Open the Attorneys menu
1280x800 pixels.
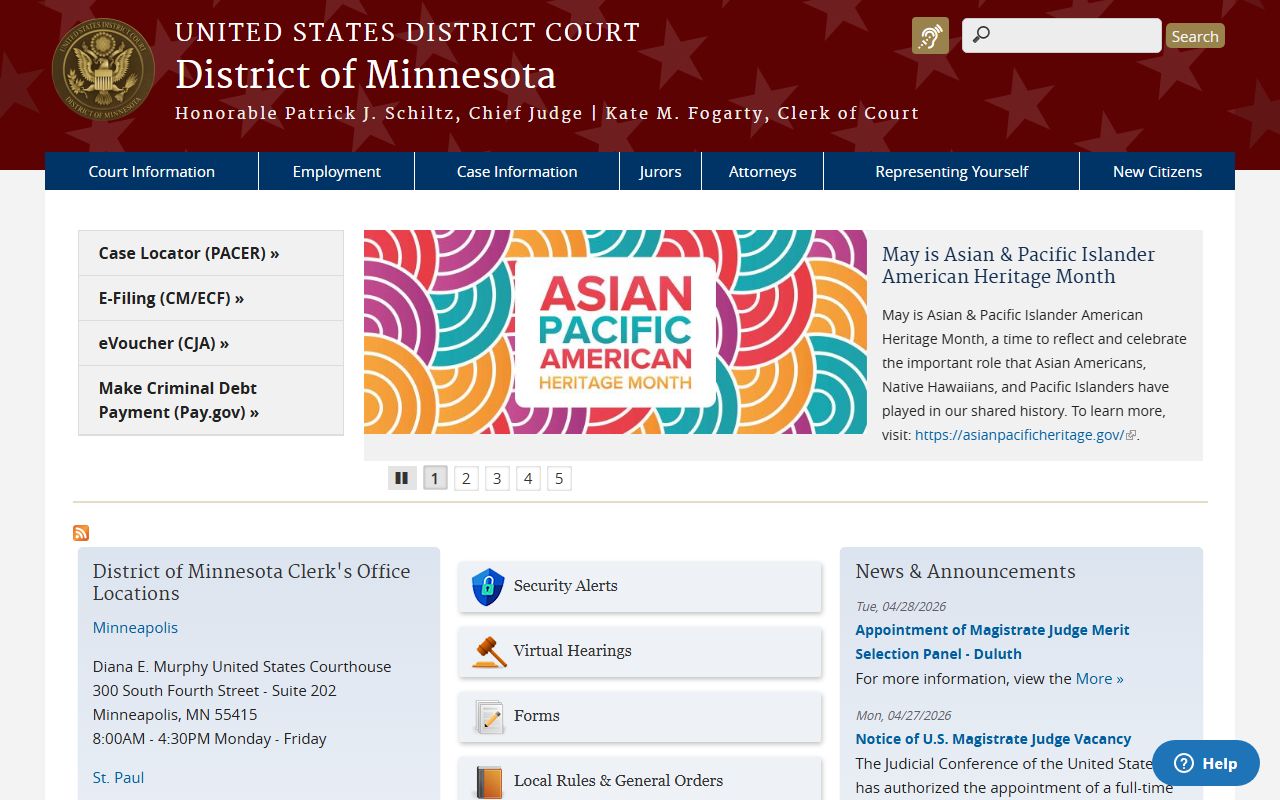(x=762, y=171)
